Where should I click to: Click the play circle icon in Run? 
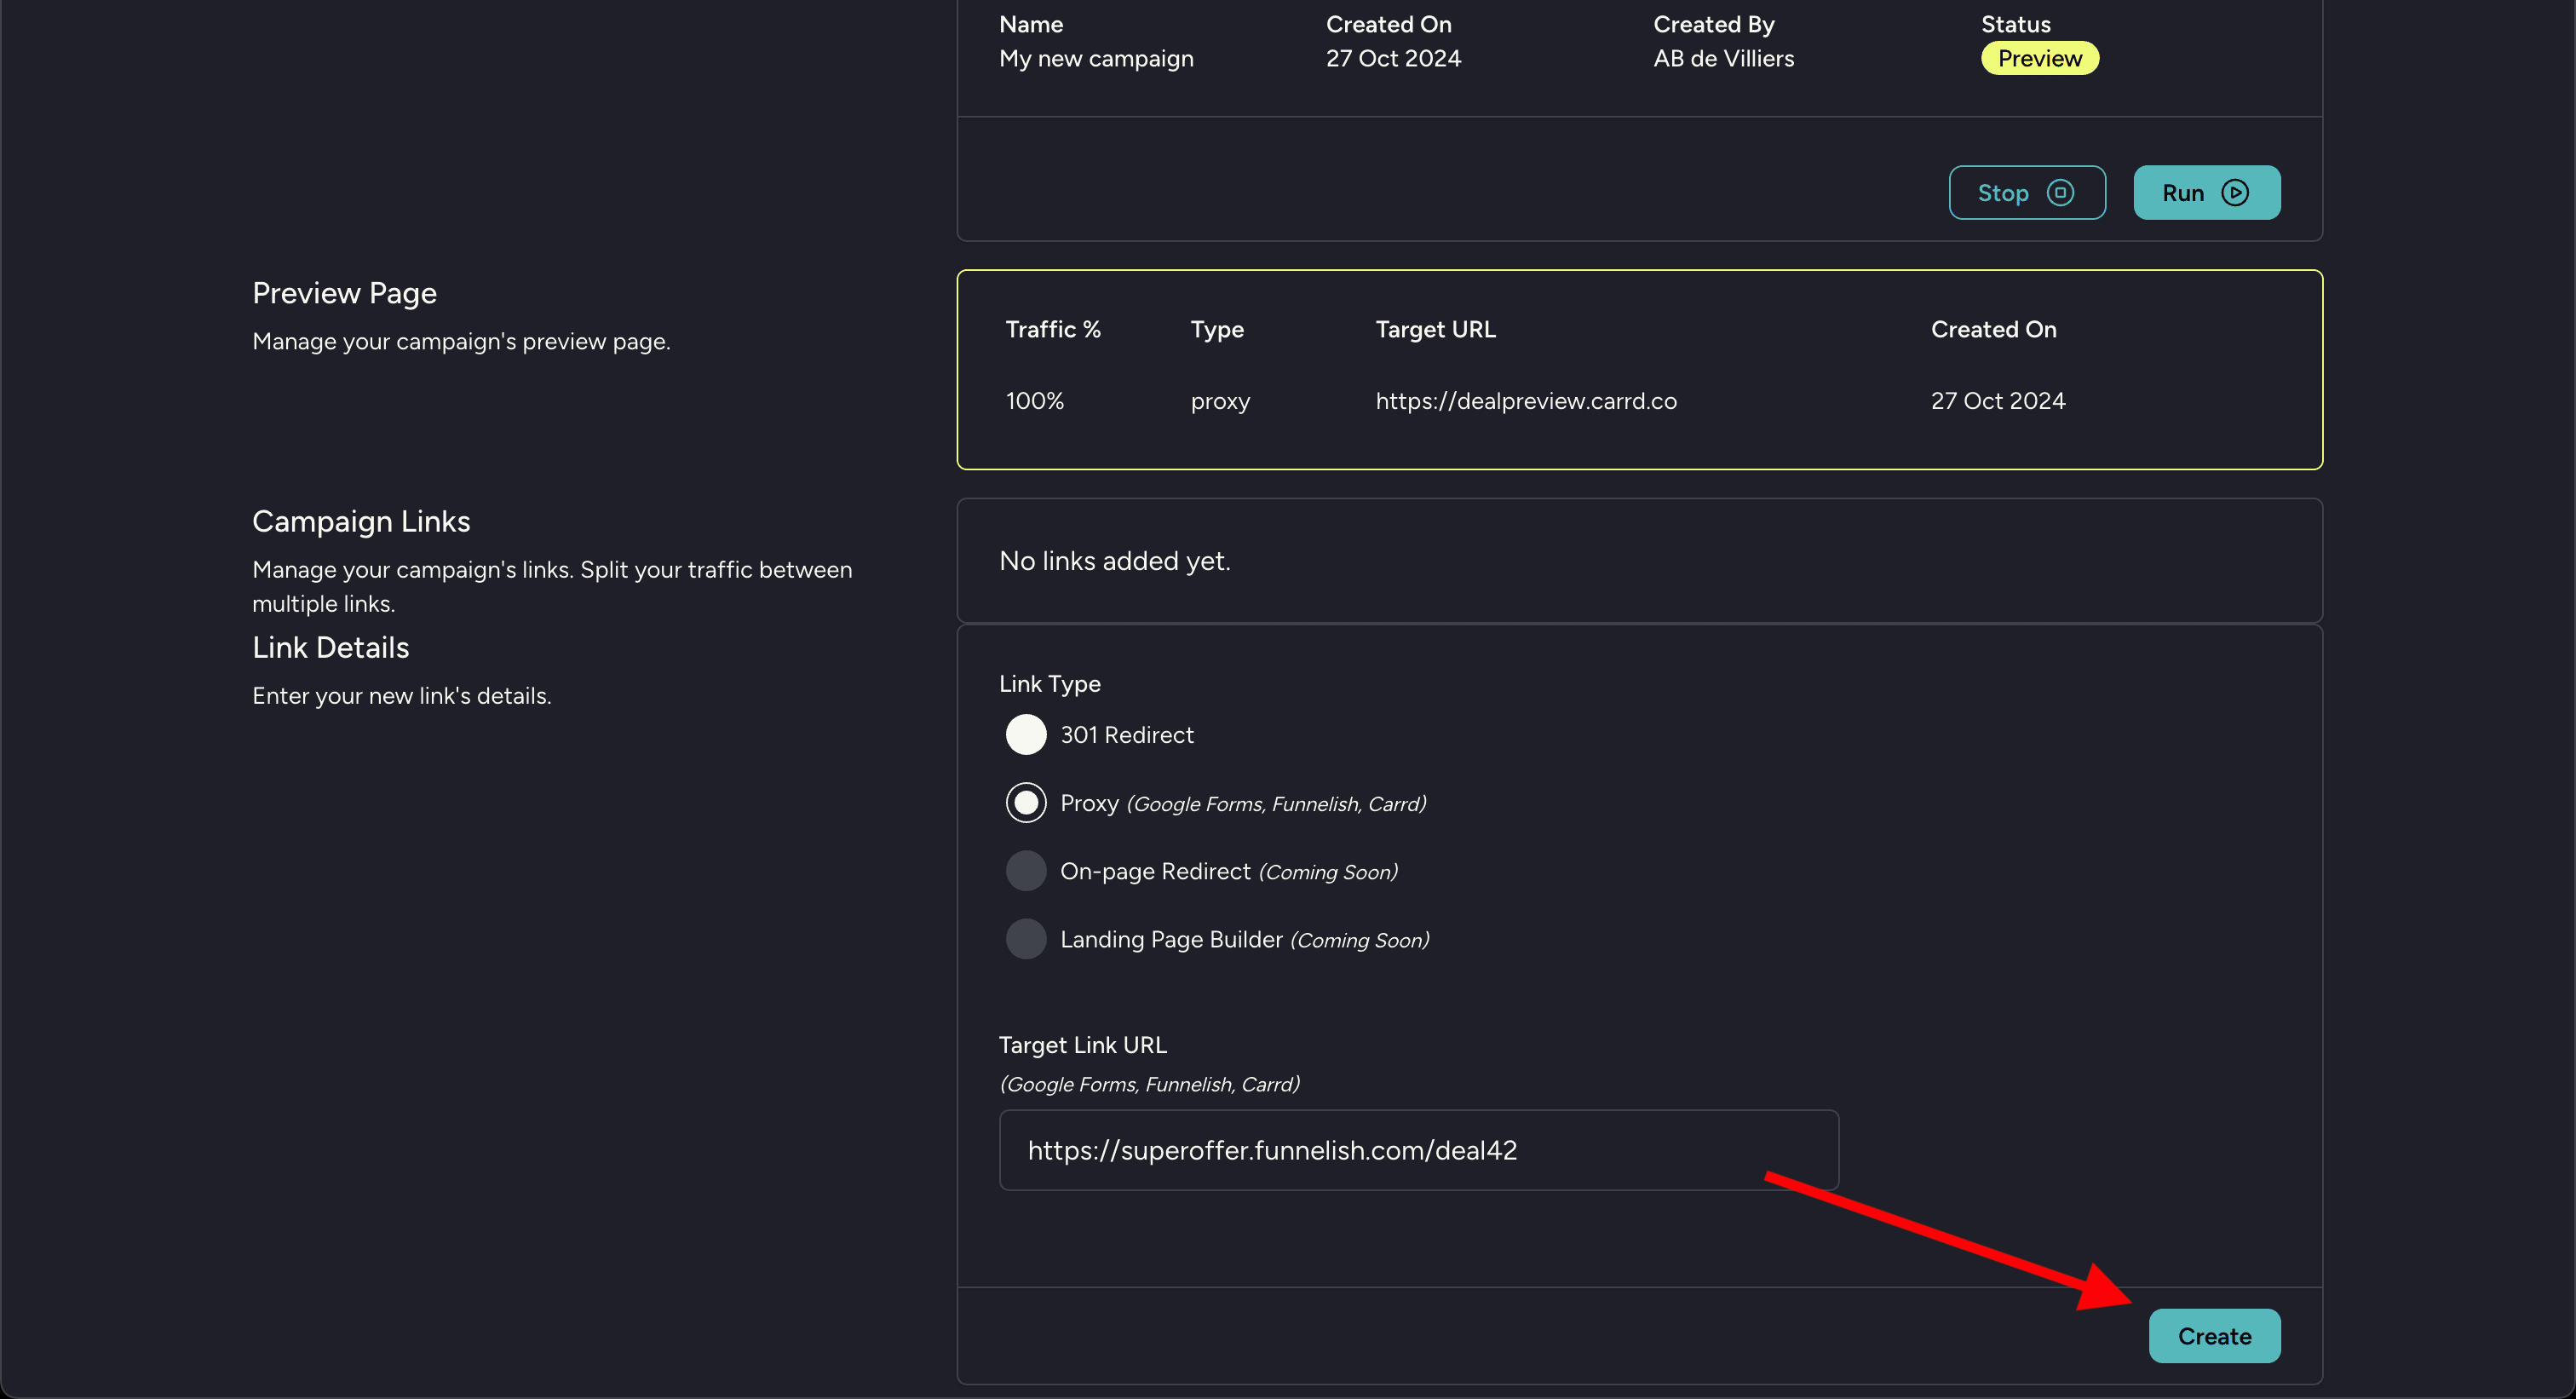pyautogui.click(x=2235, y=193)
